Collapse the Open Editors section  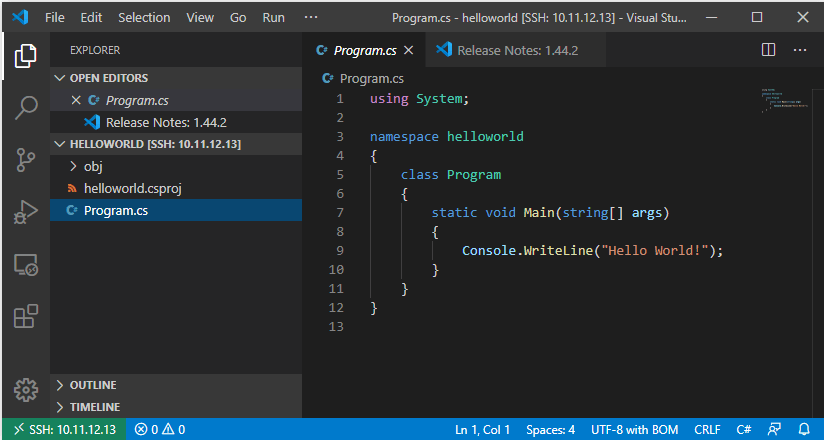tap(108, 78)
